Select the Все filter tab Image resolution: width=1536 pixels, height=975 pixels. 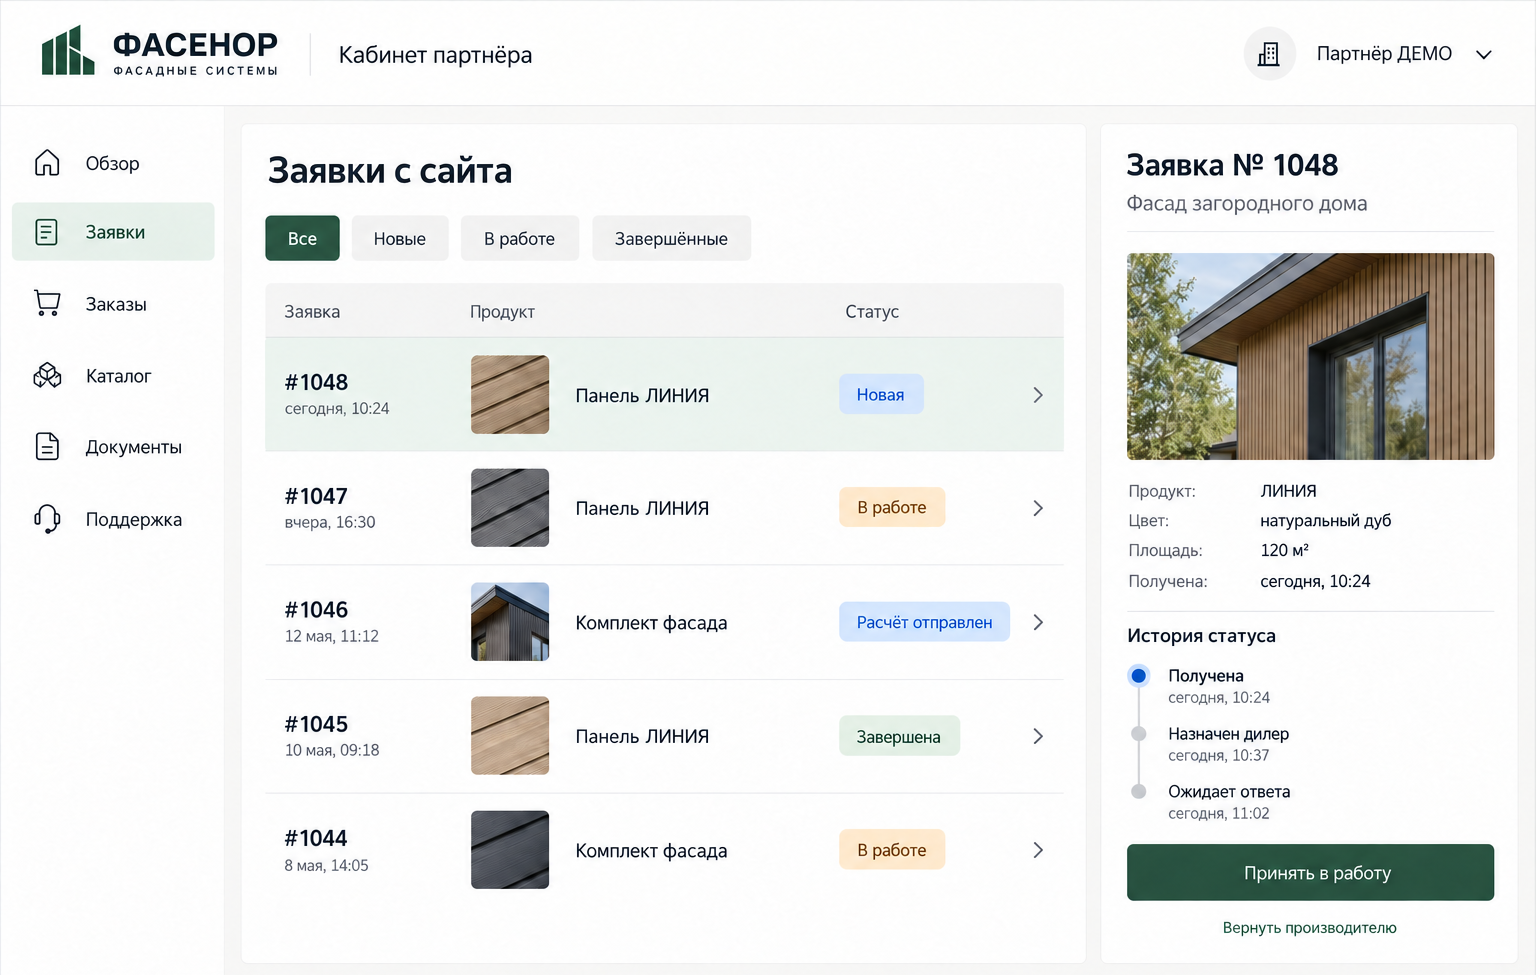[302, 238]
